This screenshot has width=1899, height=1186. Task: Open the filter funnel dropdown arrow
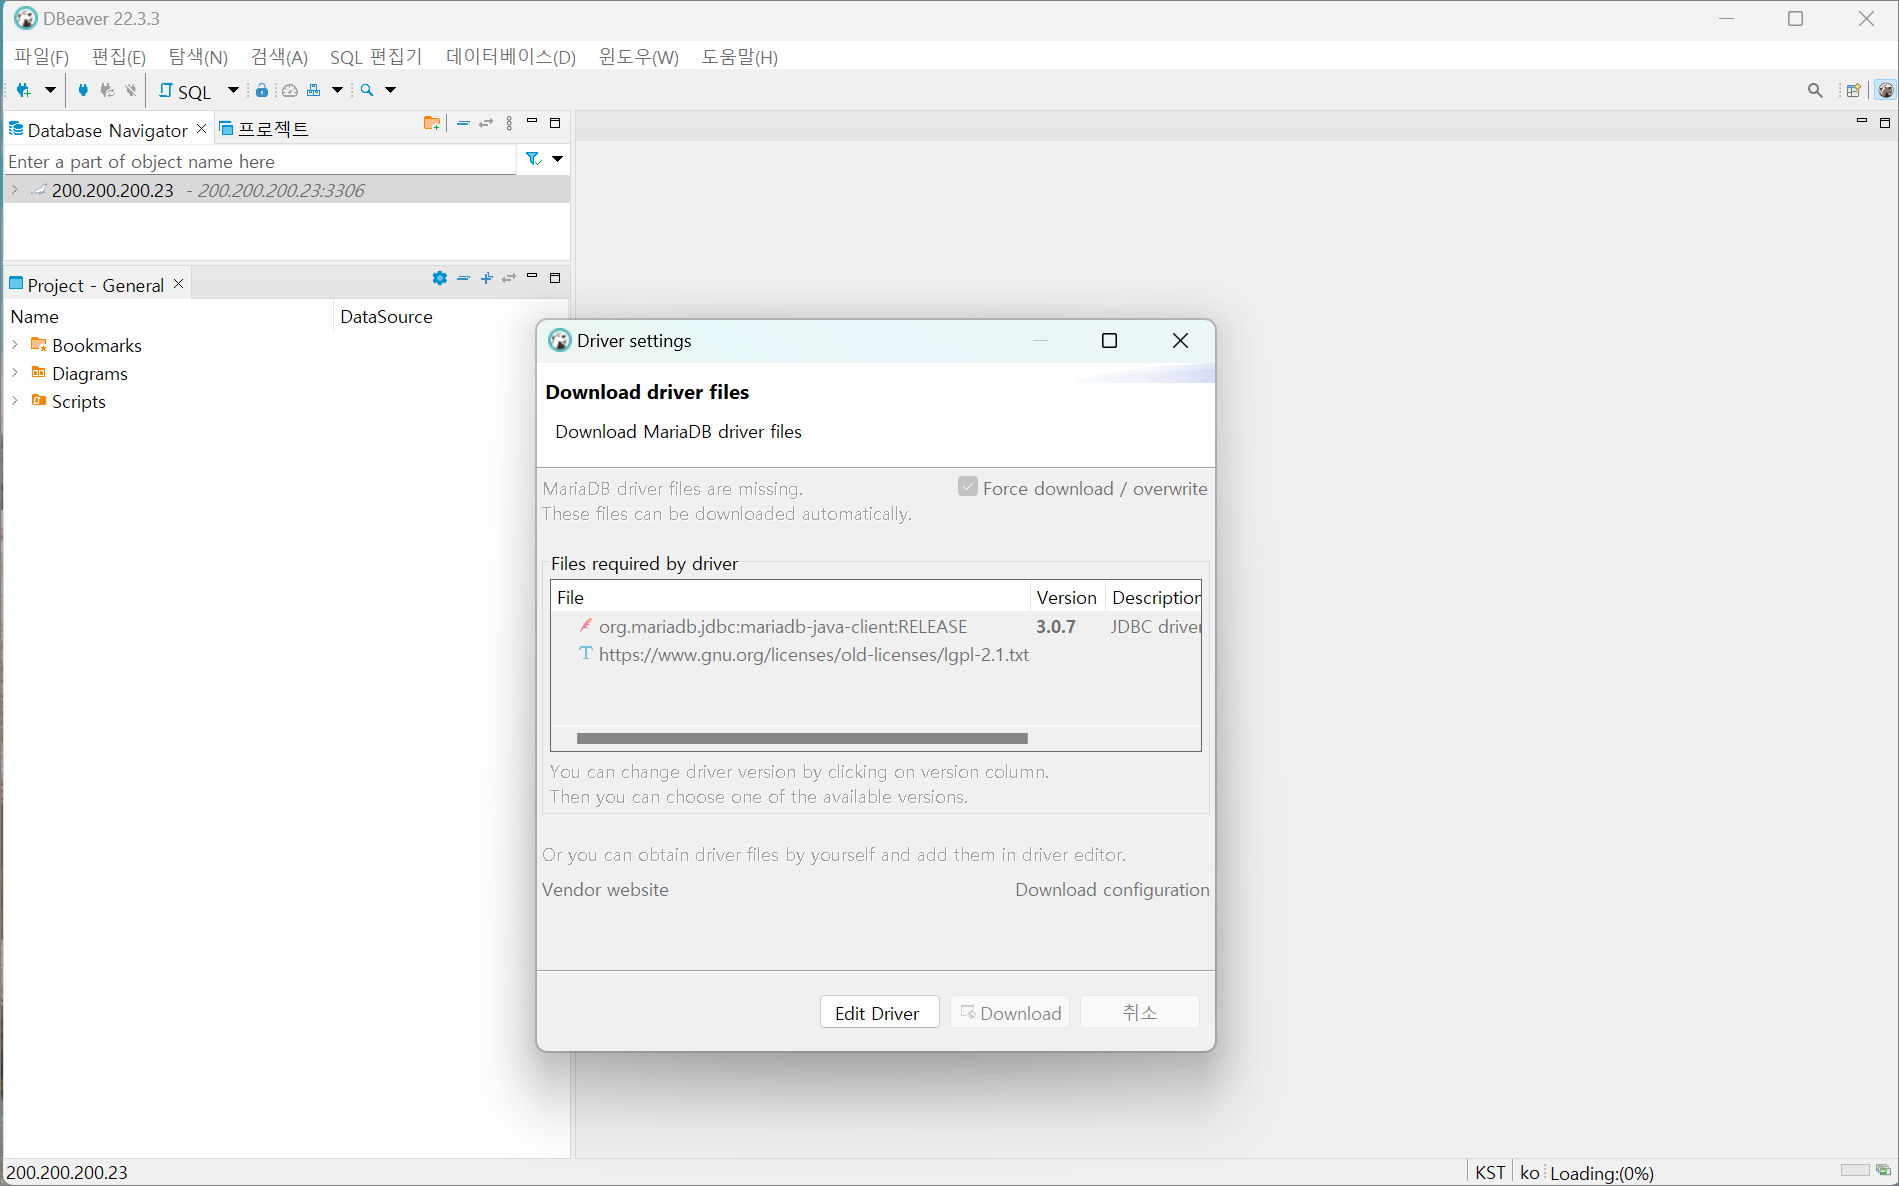click(558, 159)
